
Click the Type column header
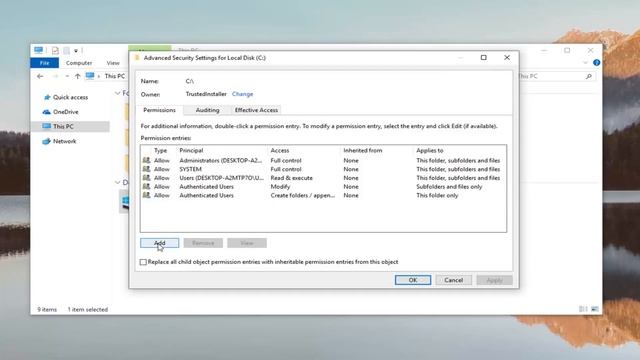click(160, 150)
